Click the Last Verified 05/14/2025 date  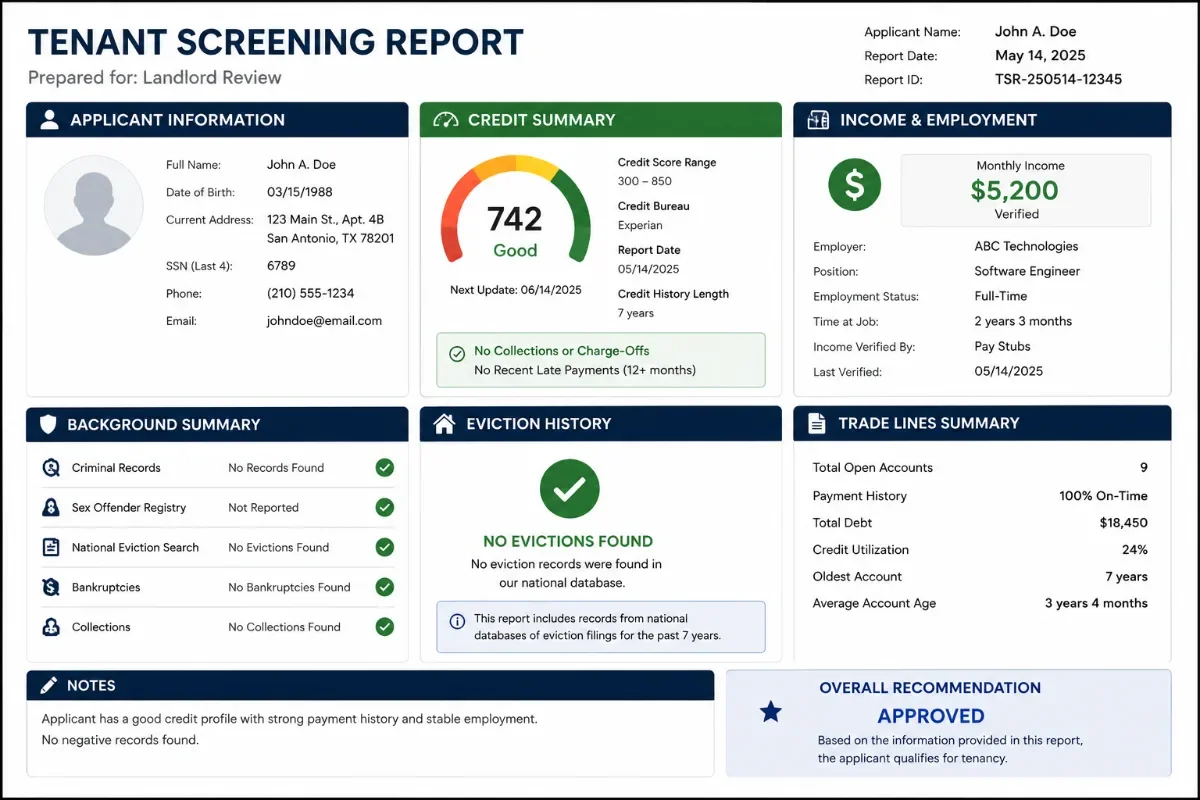(x=1008, y=371)
